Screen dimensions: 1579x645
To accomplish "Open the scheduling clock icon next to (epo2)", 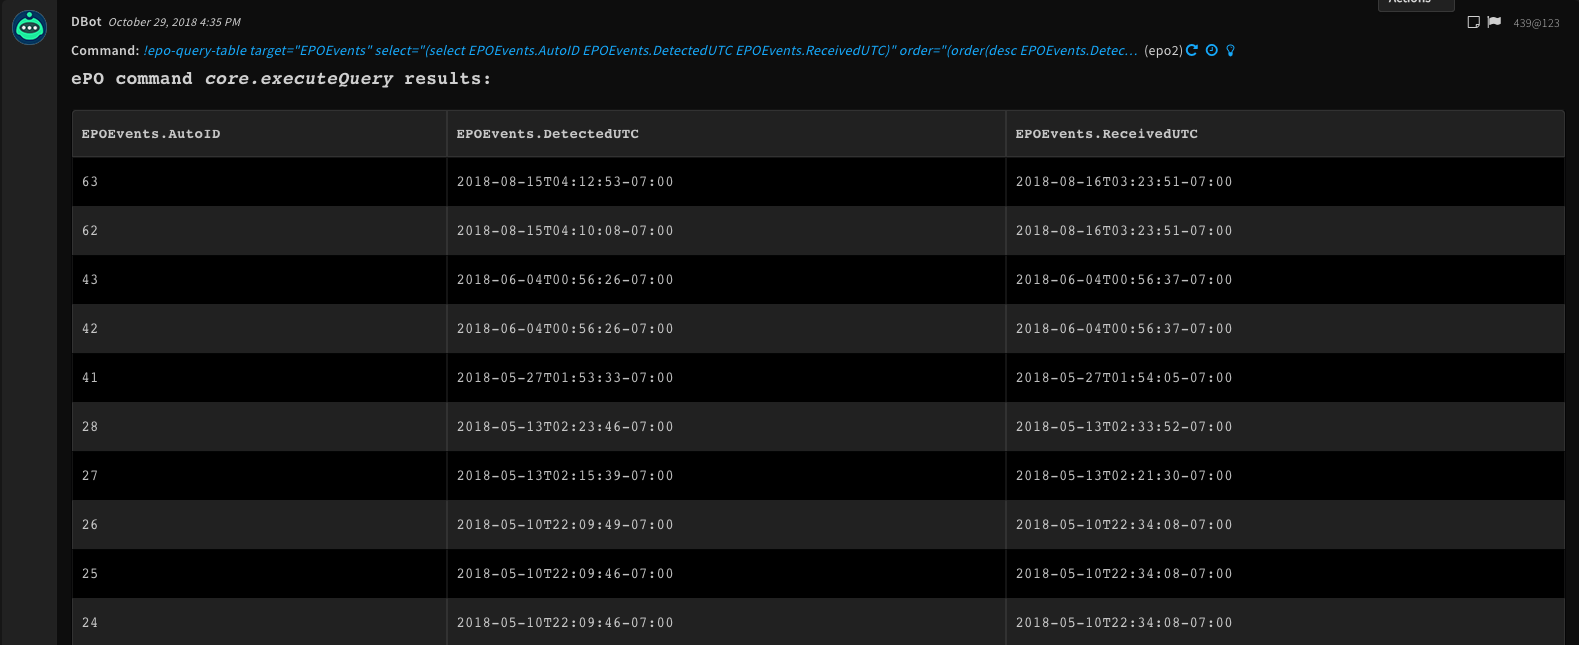I will point(1211,50).
